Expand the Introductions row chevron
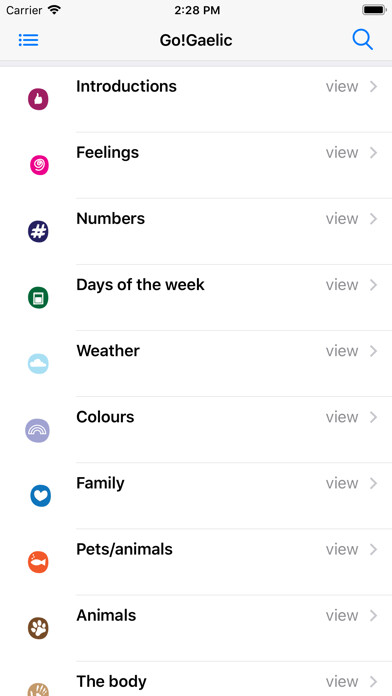The height and width of the screenshot is (696, 392). coord(373,87)
